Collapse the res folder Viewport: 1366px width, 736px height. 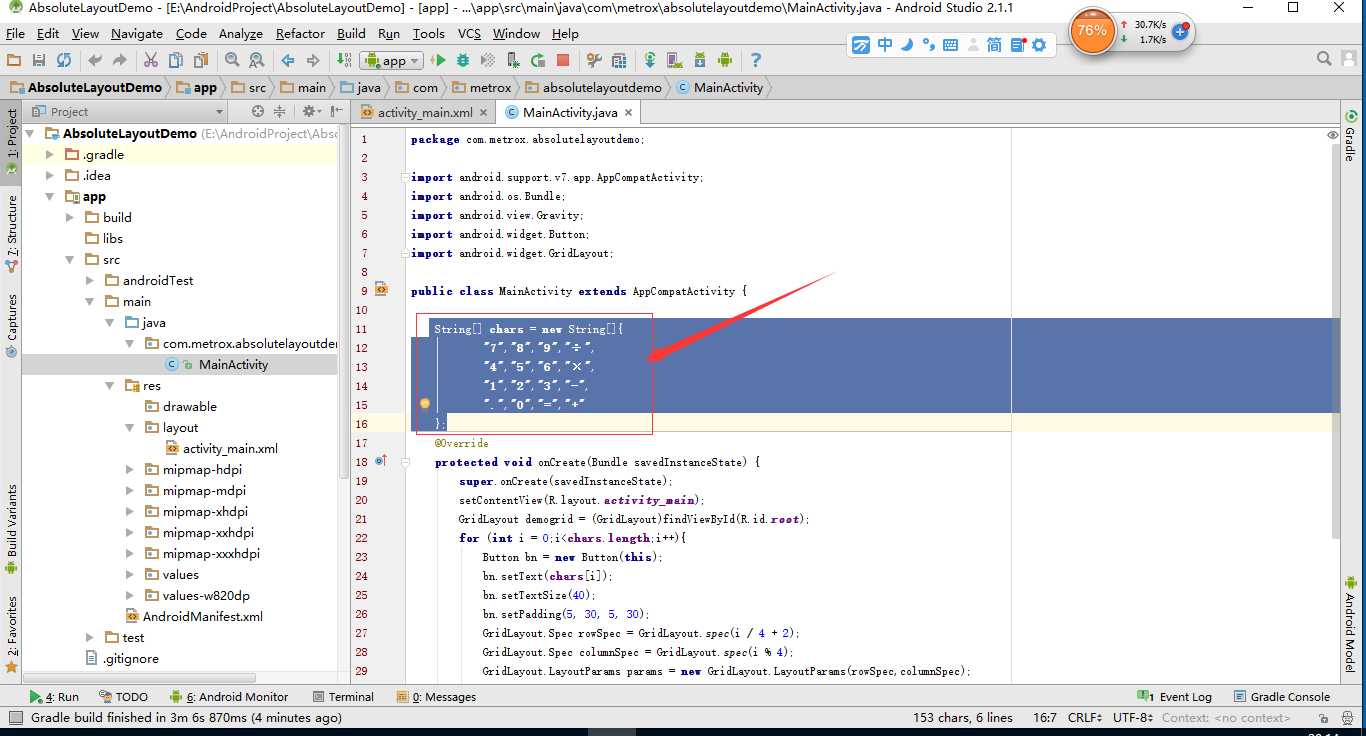[x=110, y=386]
